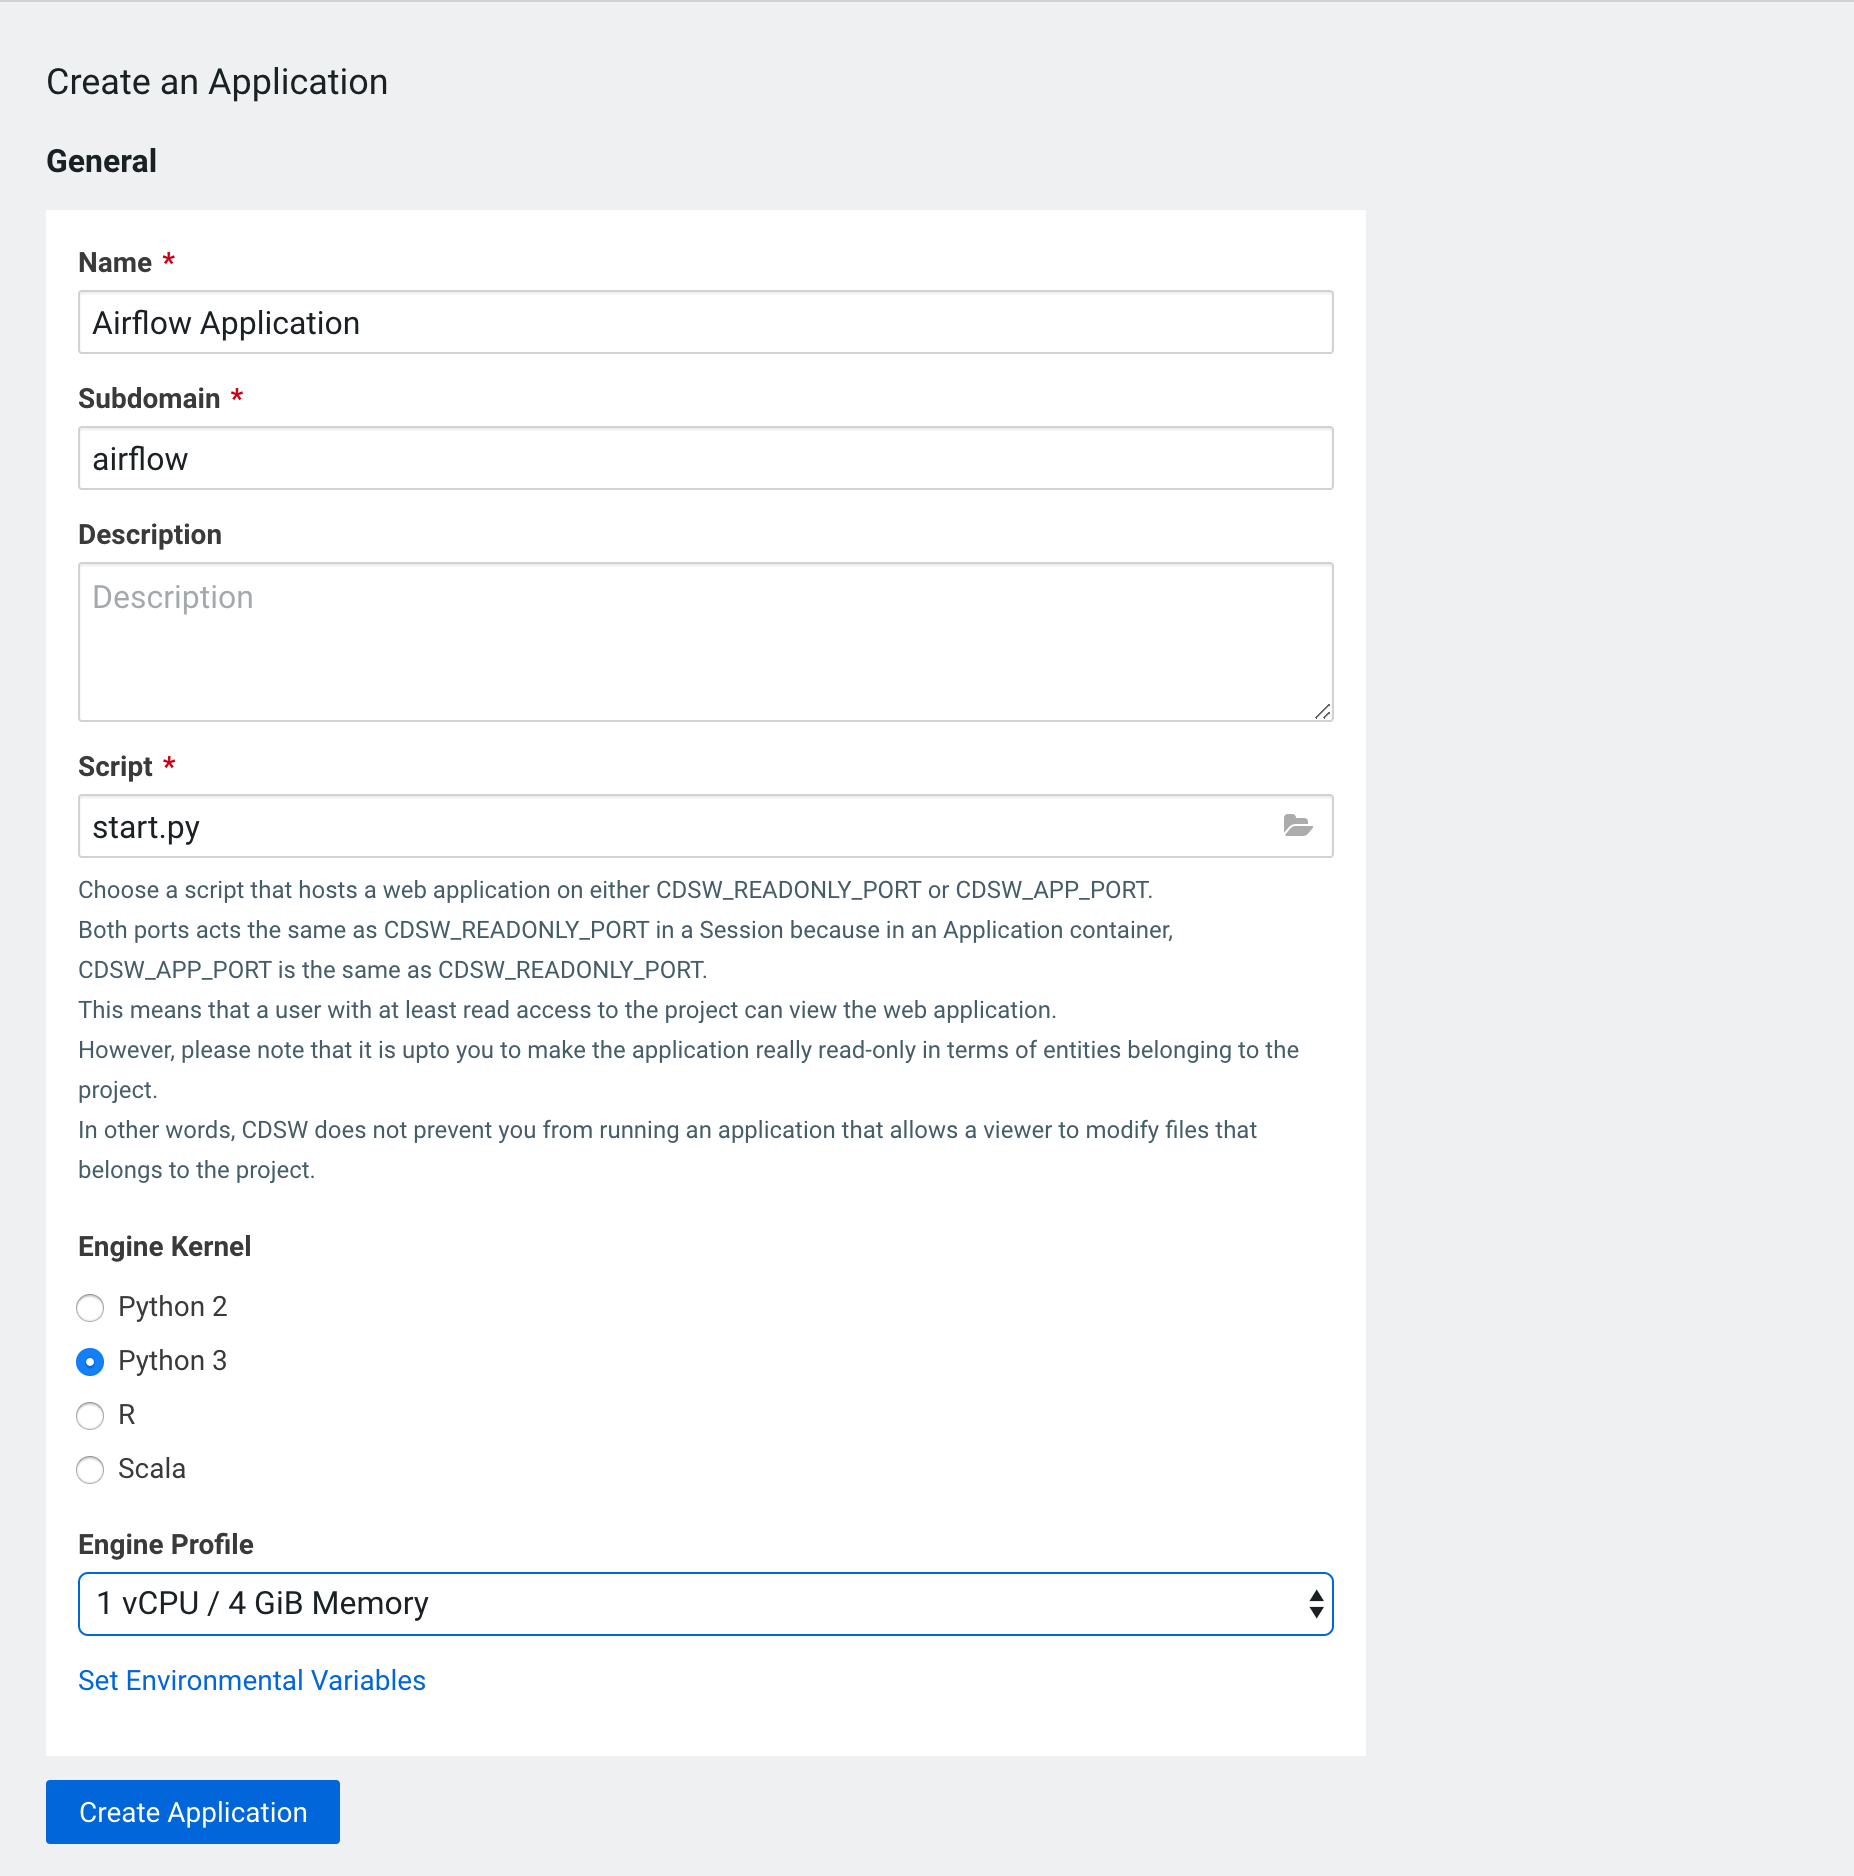Screen dimensions: 1854x1876
Task: Choose R as the engine kernel
Action: [90, 1416]
